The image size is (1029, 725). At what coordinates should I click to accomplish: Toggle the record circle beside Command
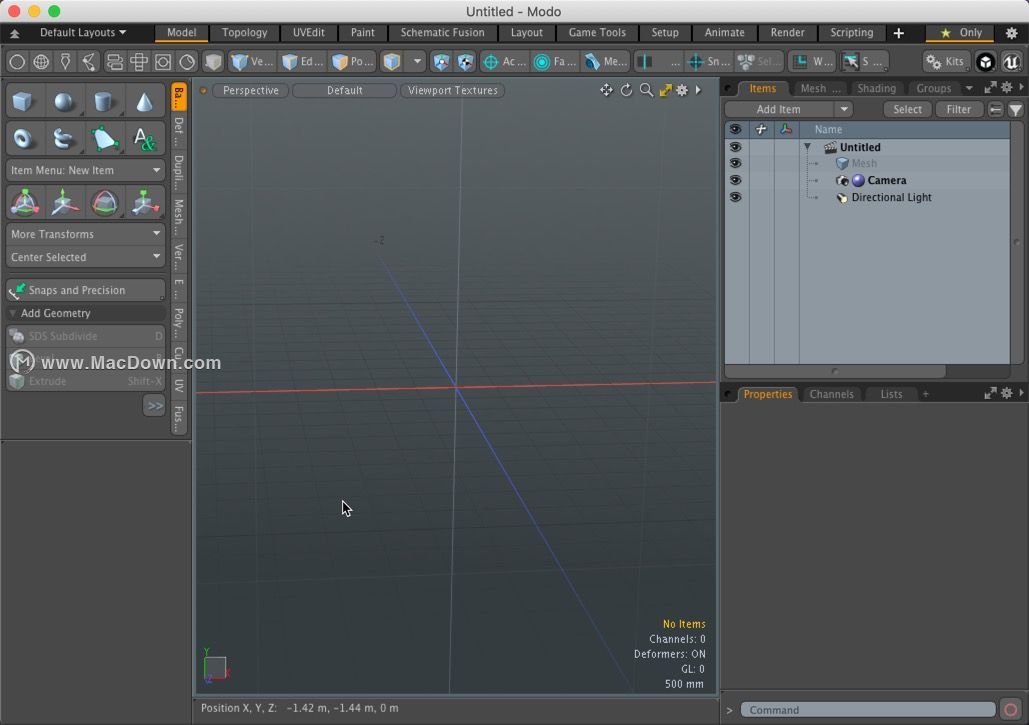1011,710
